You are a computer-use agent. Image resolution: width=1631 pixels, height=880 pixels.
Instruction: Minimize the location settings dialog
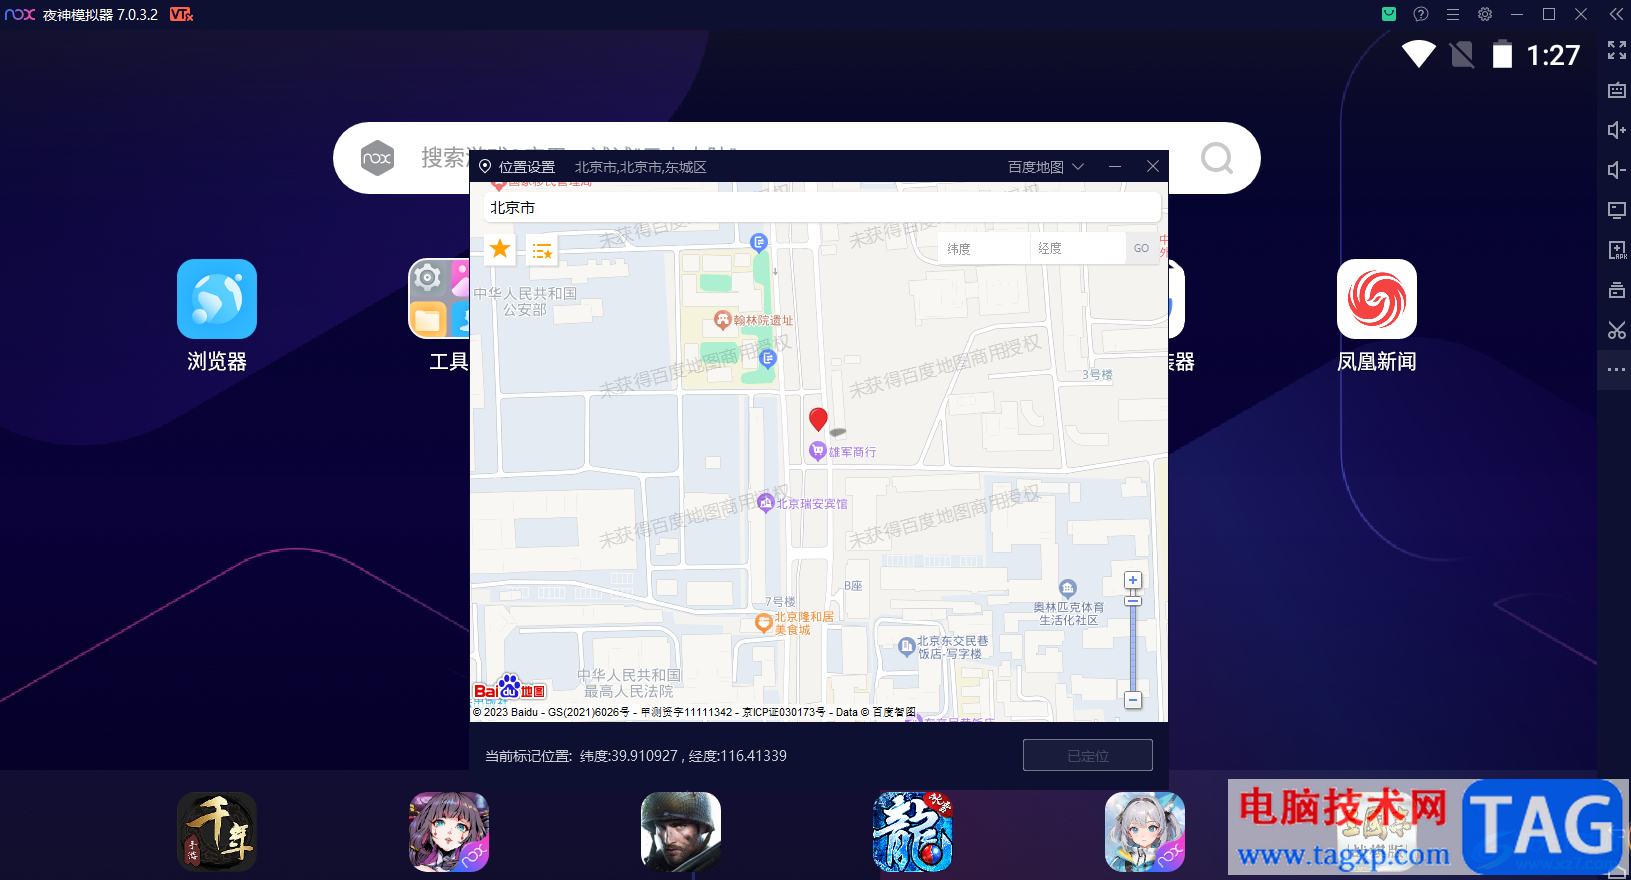(1115, 166)
